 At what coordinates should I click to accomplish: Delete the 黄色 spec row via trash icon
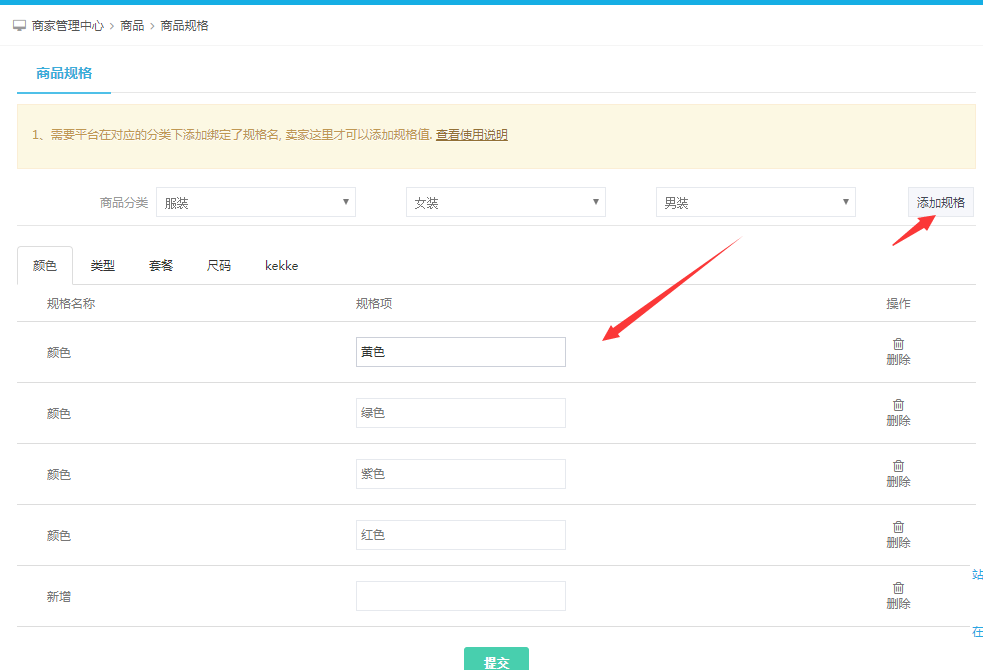point(898,344)
